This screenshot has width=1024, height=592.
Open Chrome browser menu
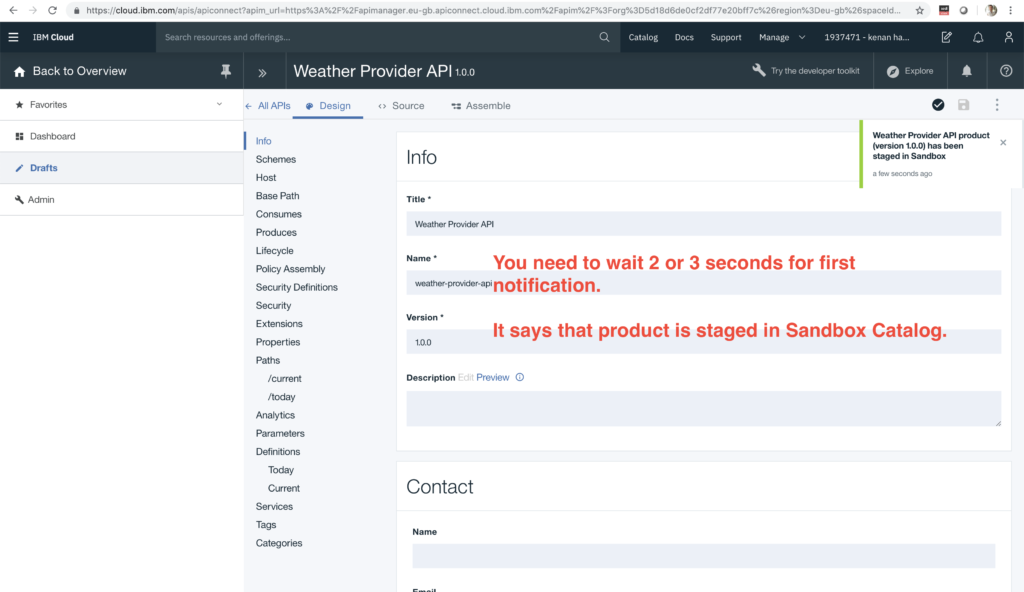click(1010, 10)
